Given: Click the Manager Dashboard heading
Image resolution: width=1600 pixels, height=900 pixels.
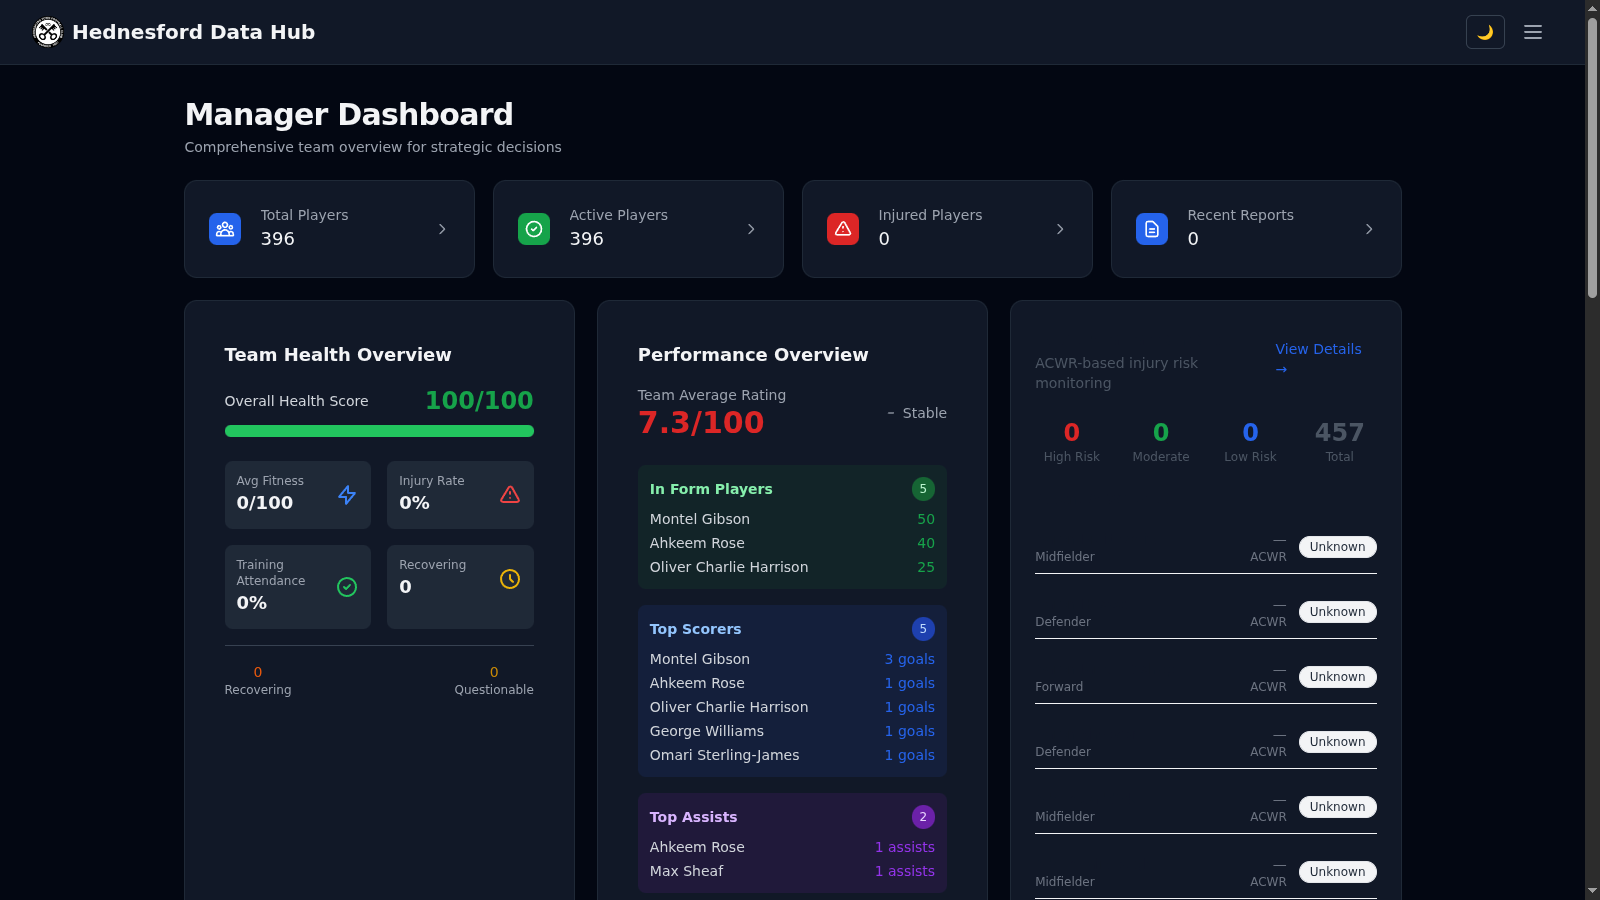Looking at the screenshot, I should pyautogui.click(x=349, y=114).
